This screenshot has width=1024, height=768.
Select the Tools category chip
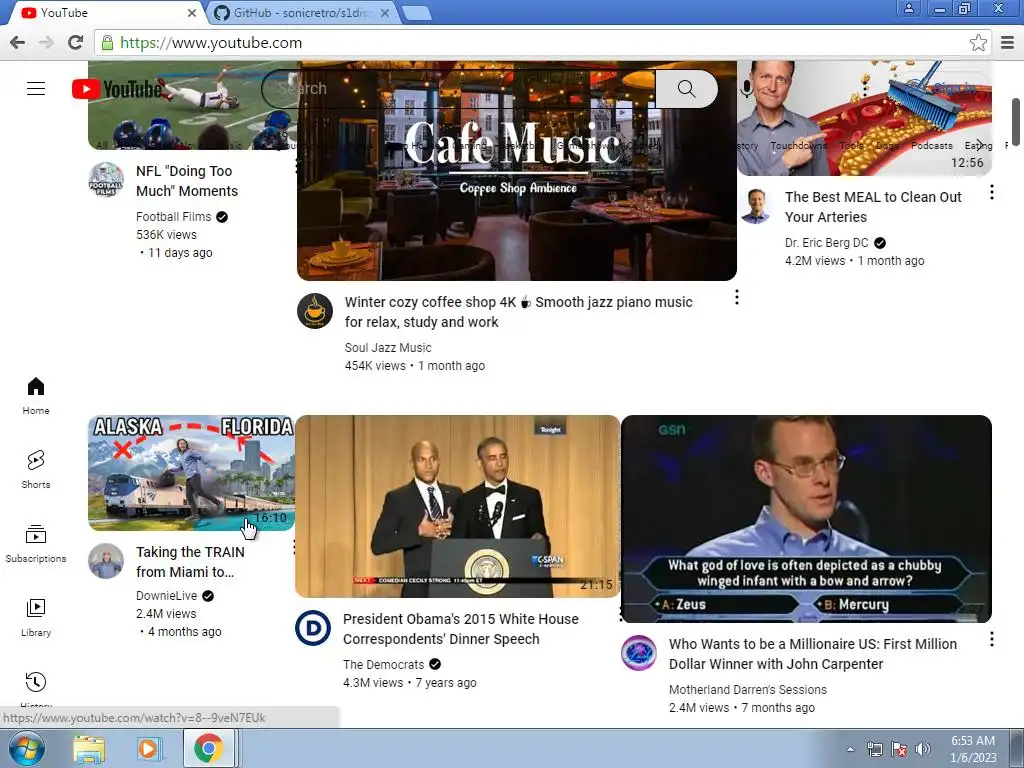point(851,146)
